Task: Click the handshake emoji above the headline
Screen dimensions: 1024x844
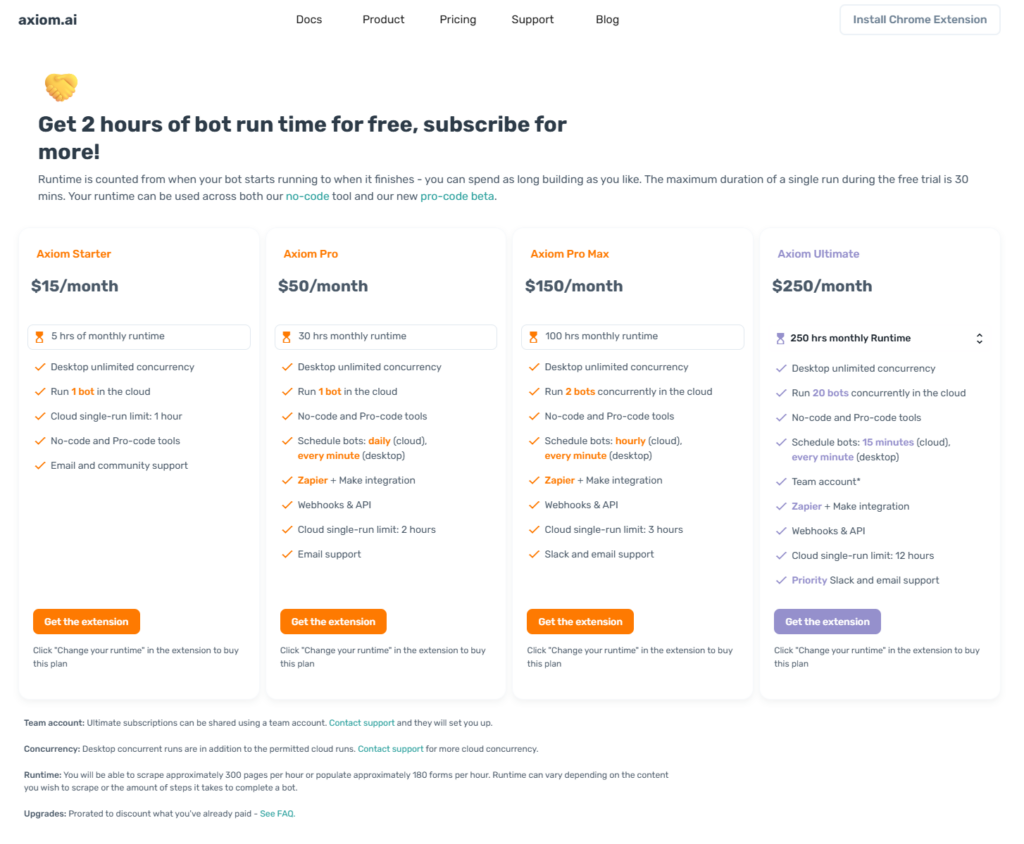Action: tap(60, 87)
